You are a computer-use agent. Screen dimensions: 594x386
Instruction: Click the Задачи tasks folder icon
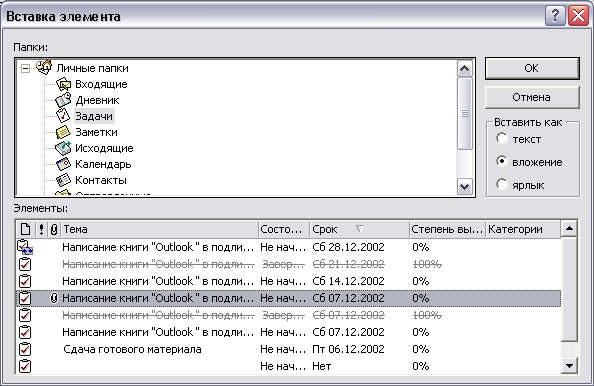click(63, 116)
